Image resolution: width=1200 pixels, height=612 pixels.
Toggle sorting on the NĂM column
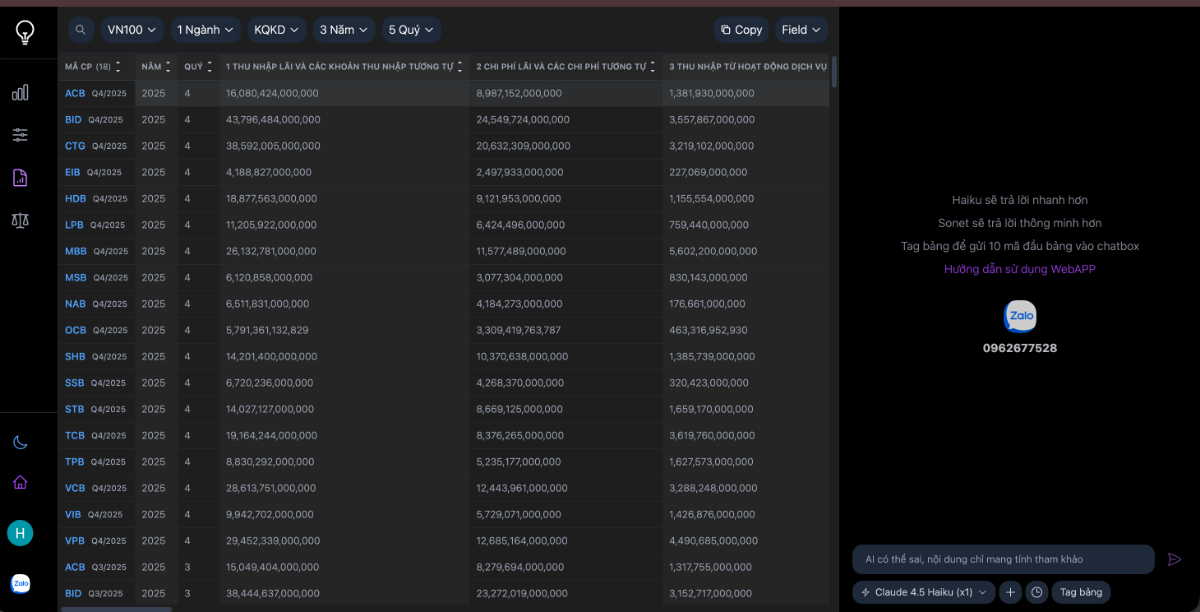pyautogui.click(x=170, y=66)
